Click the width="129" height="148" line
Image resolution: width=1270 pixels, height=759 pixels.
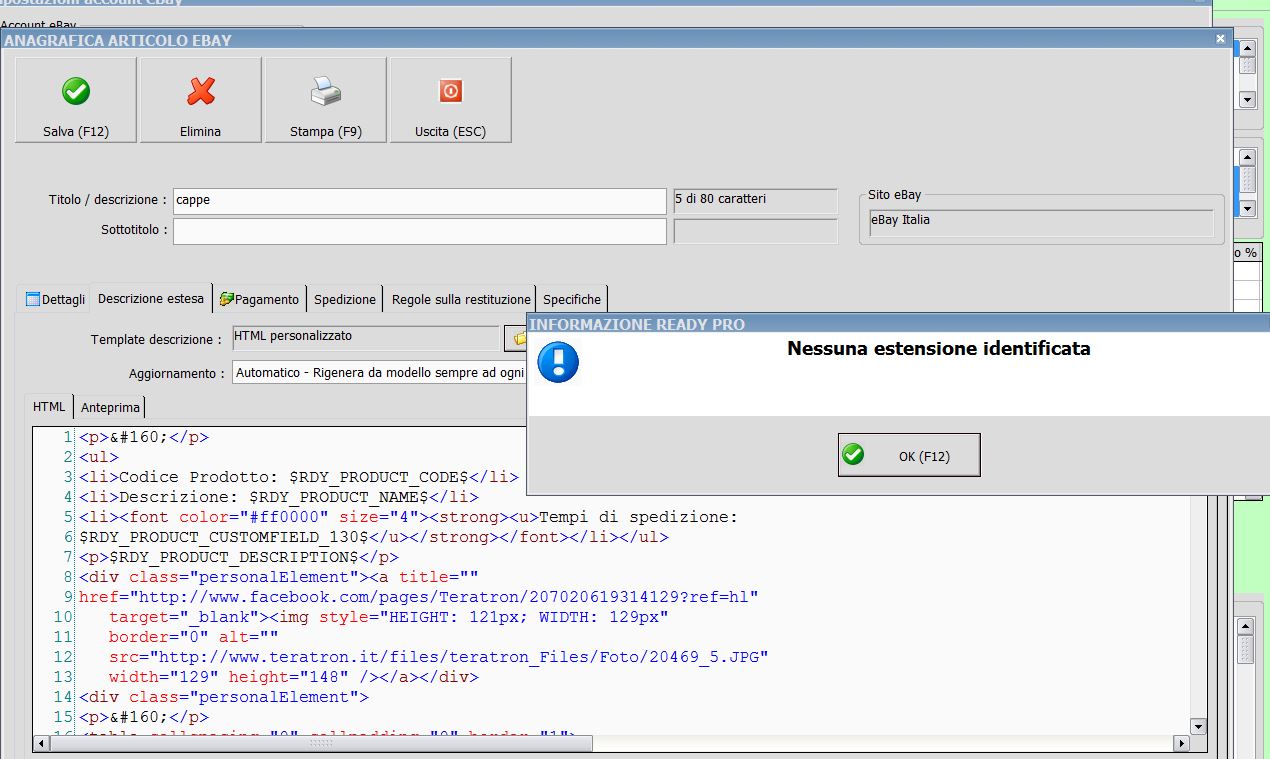point(294,677)
